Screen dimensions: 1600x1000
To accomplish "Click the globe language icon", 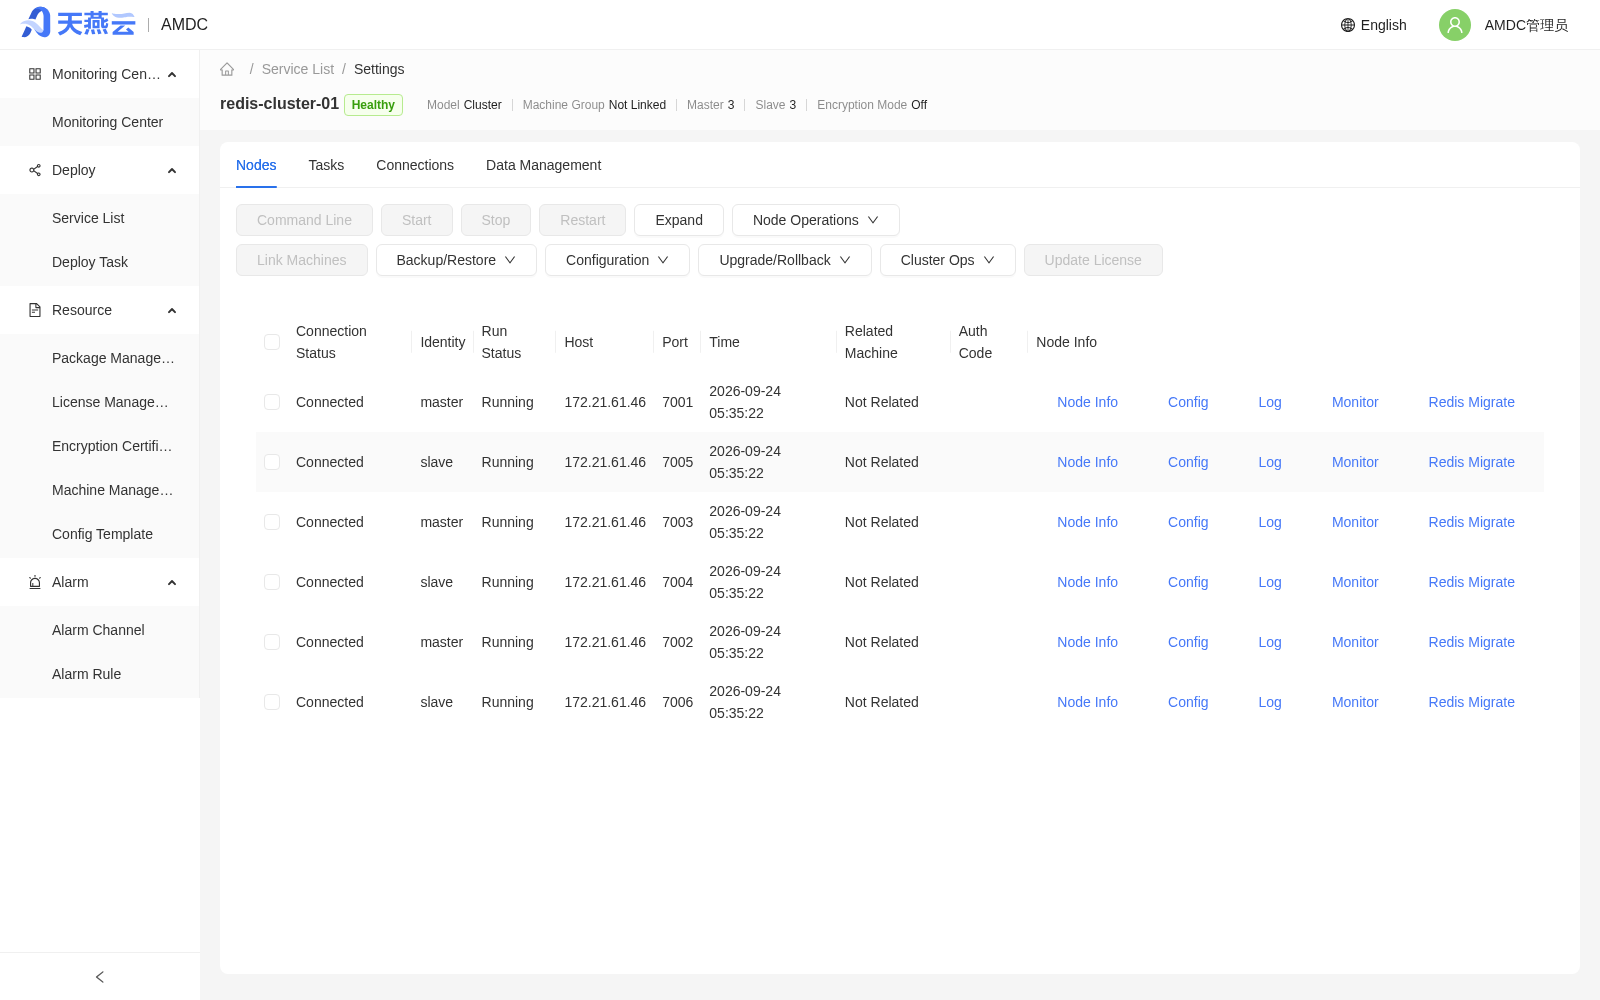I will click(1348, 25).
